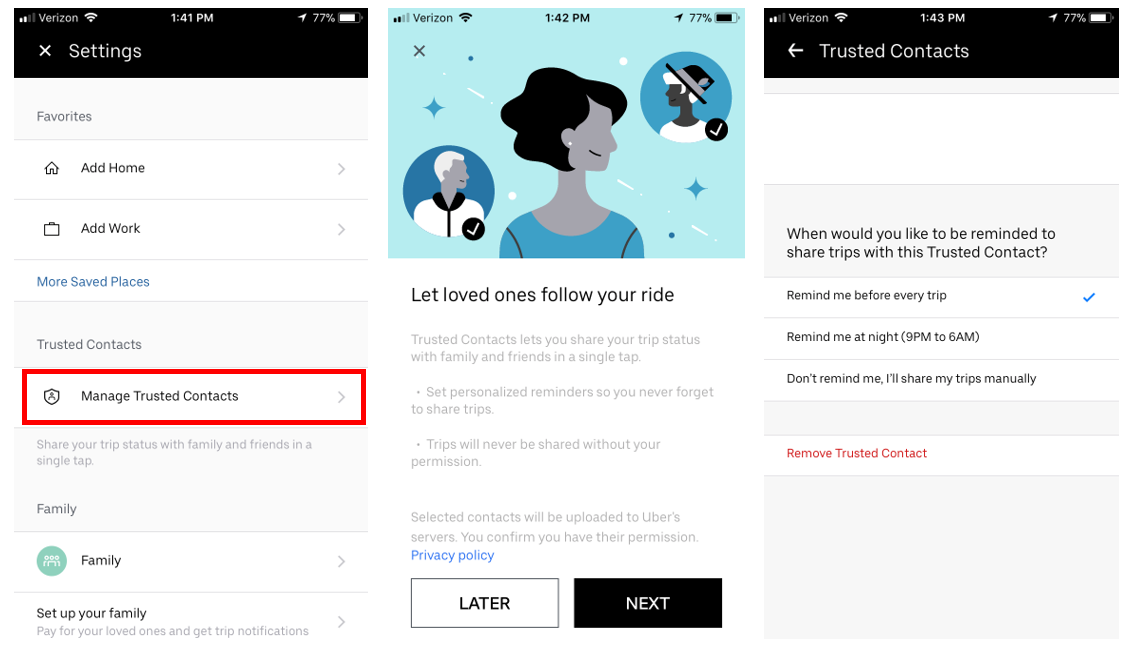Tap the shield icon for Manage Trusted Contacts
The image size is (1133, 649).
[x=51, y=396]
